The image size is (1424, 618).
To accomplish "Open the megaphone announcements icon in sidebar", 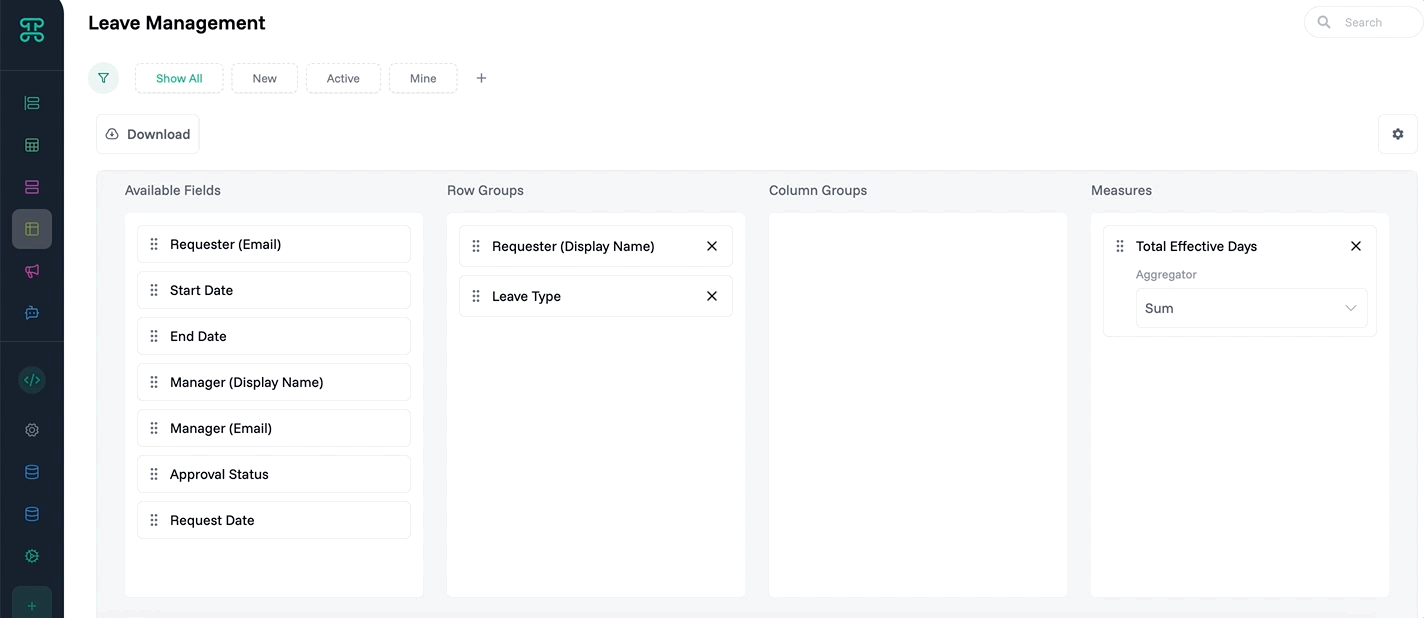I will coord(32,271).
